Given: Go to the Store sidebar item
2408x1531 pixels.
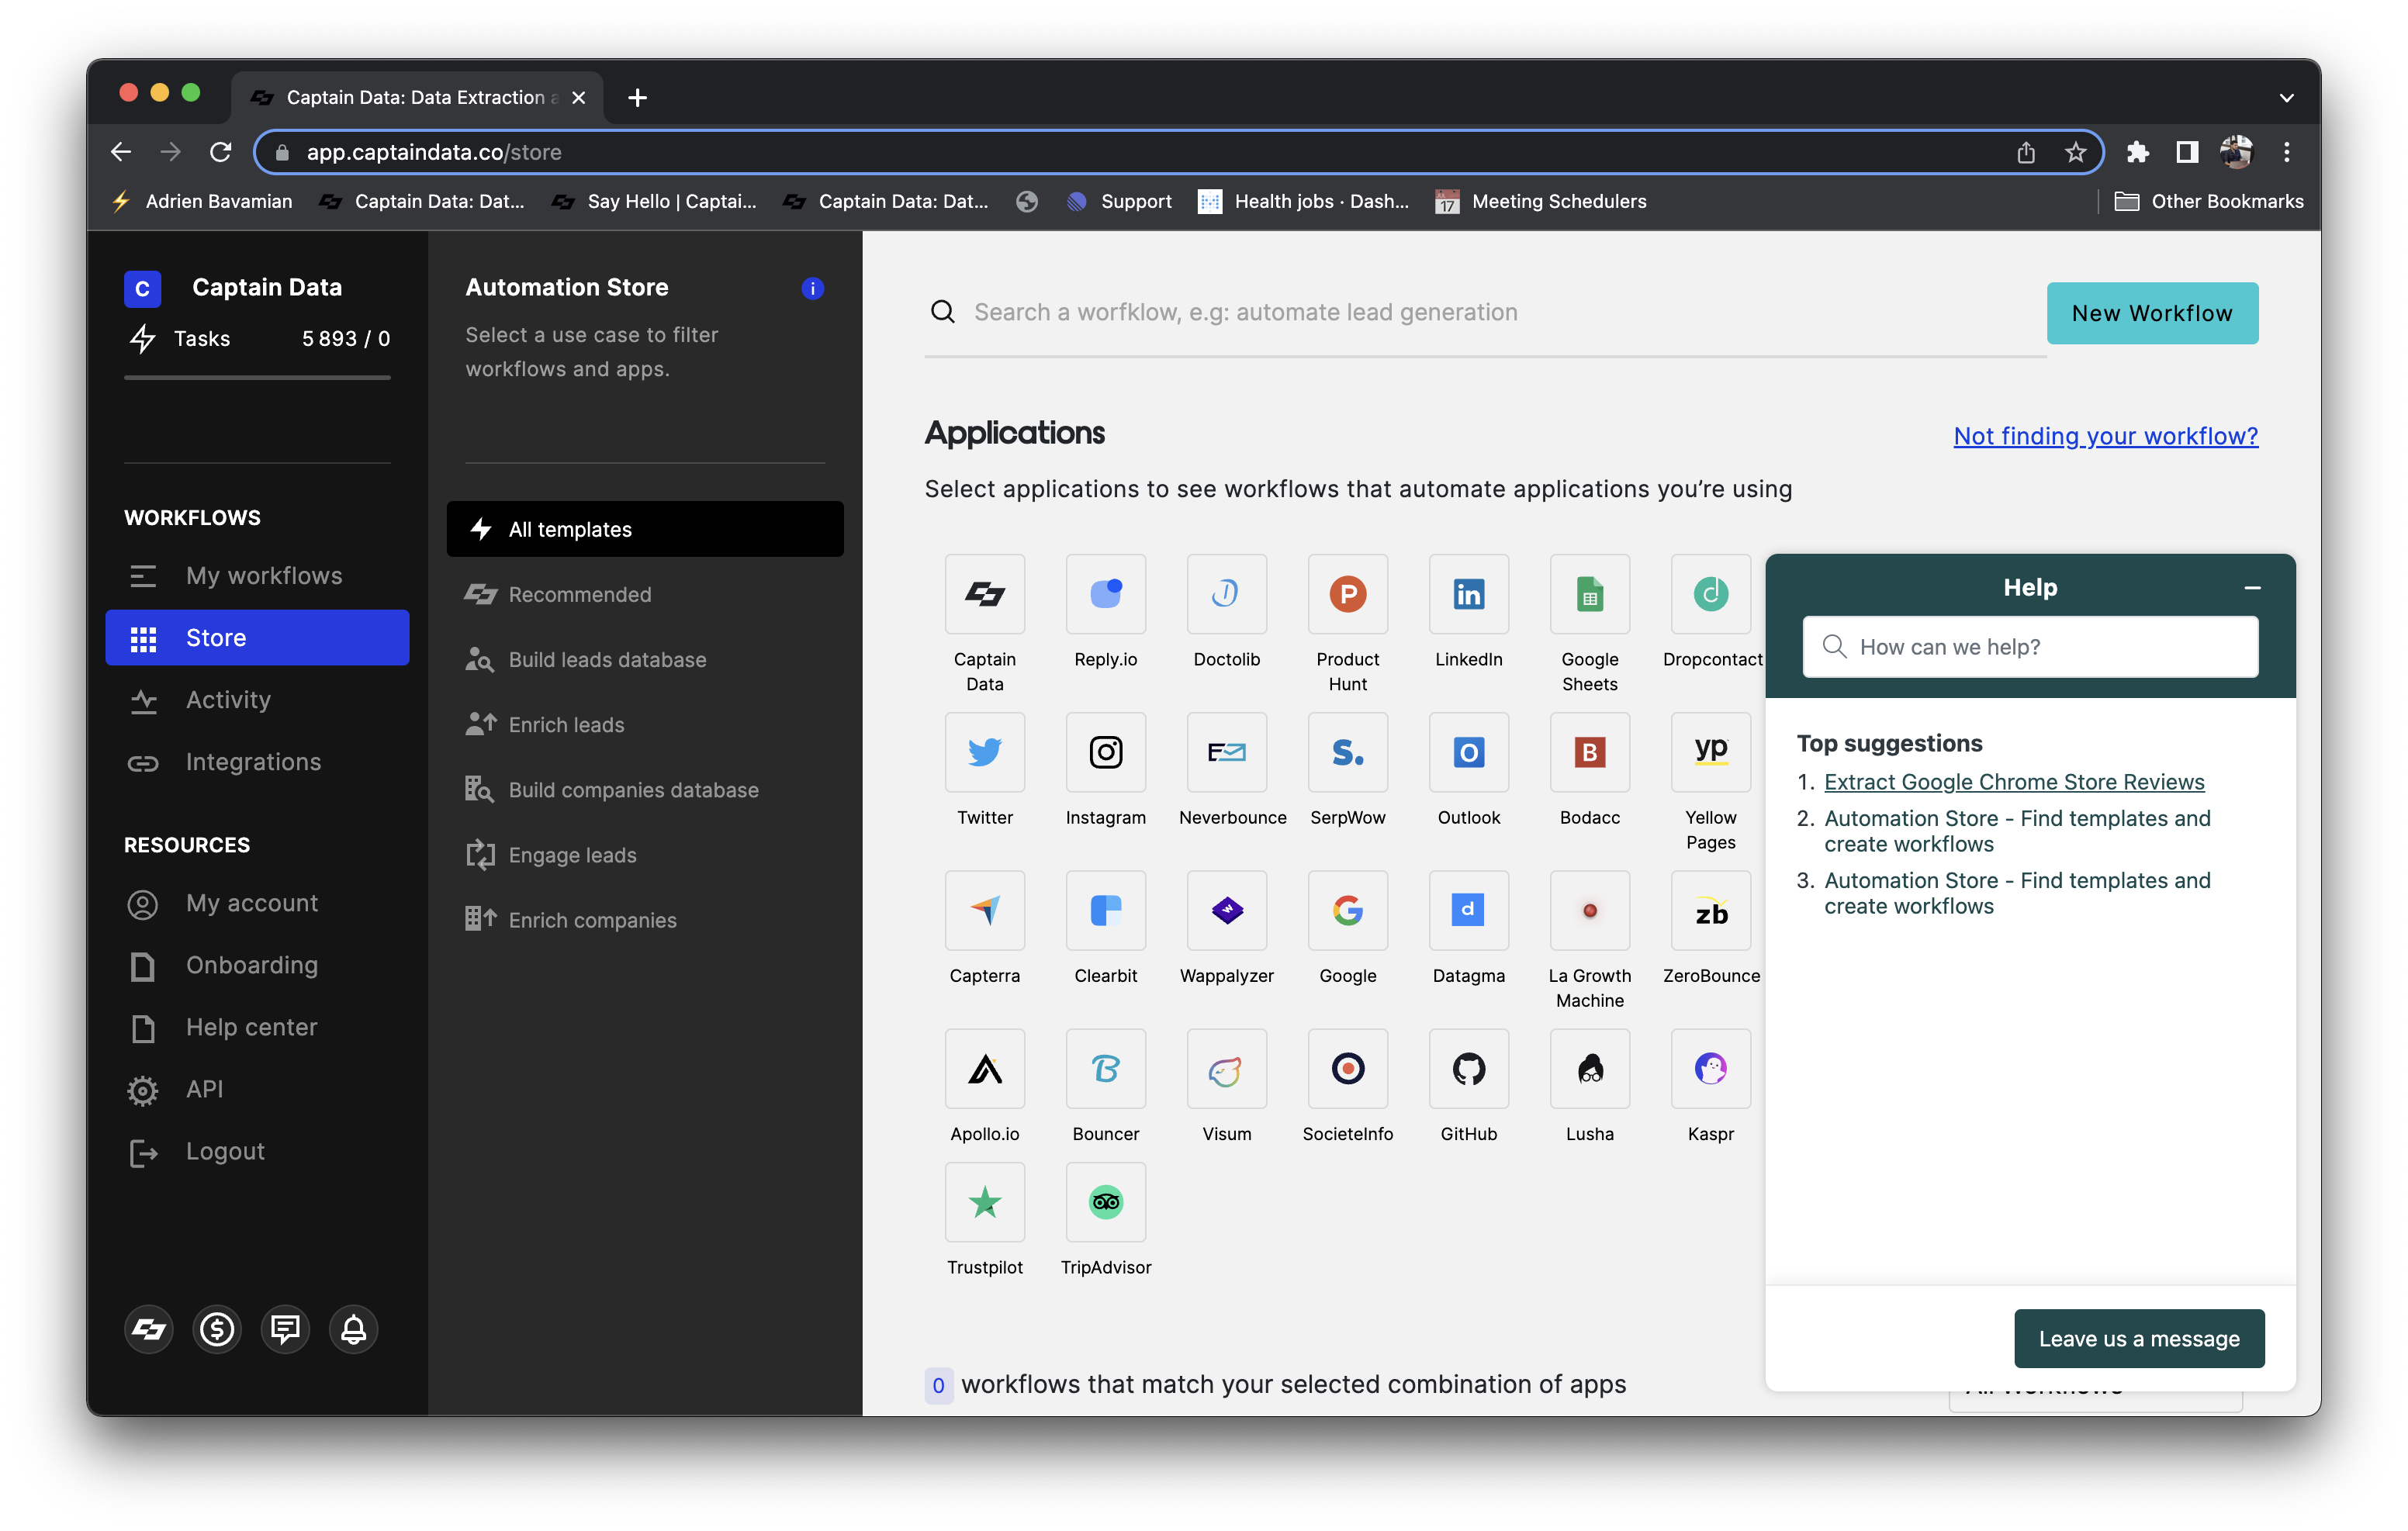Looking at the screenshot, I should (257, 638).
